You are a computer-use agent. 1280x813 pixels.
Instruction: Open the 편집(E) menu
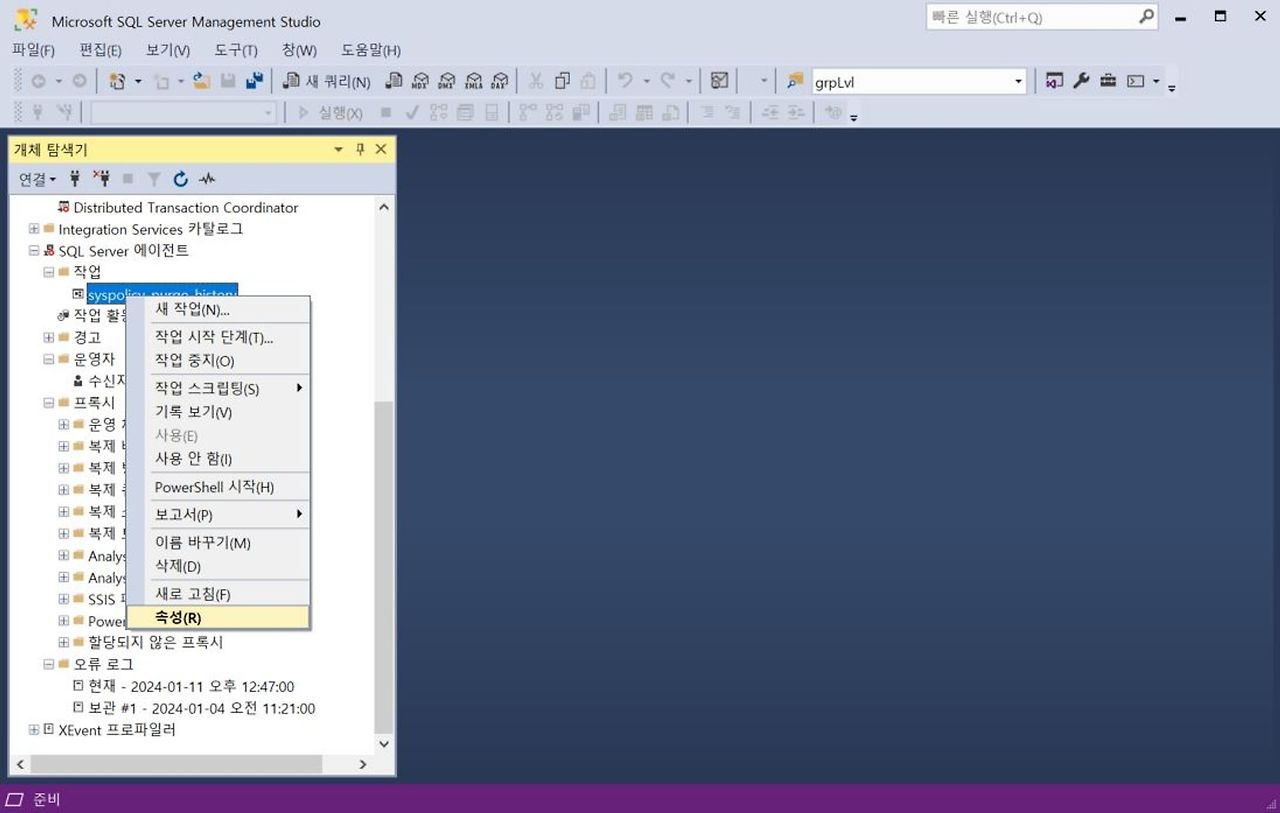[100, 50]
